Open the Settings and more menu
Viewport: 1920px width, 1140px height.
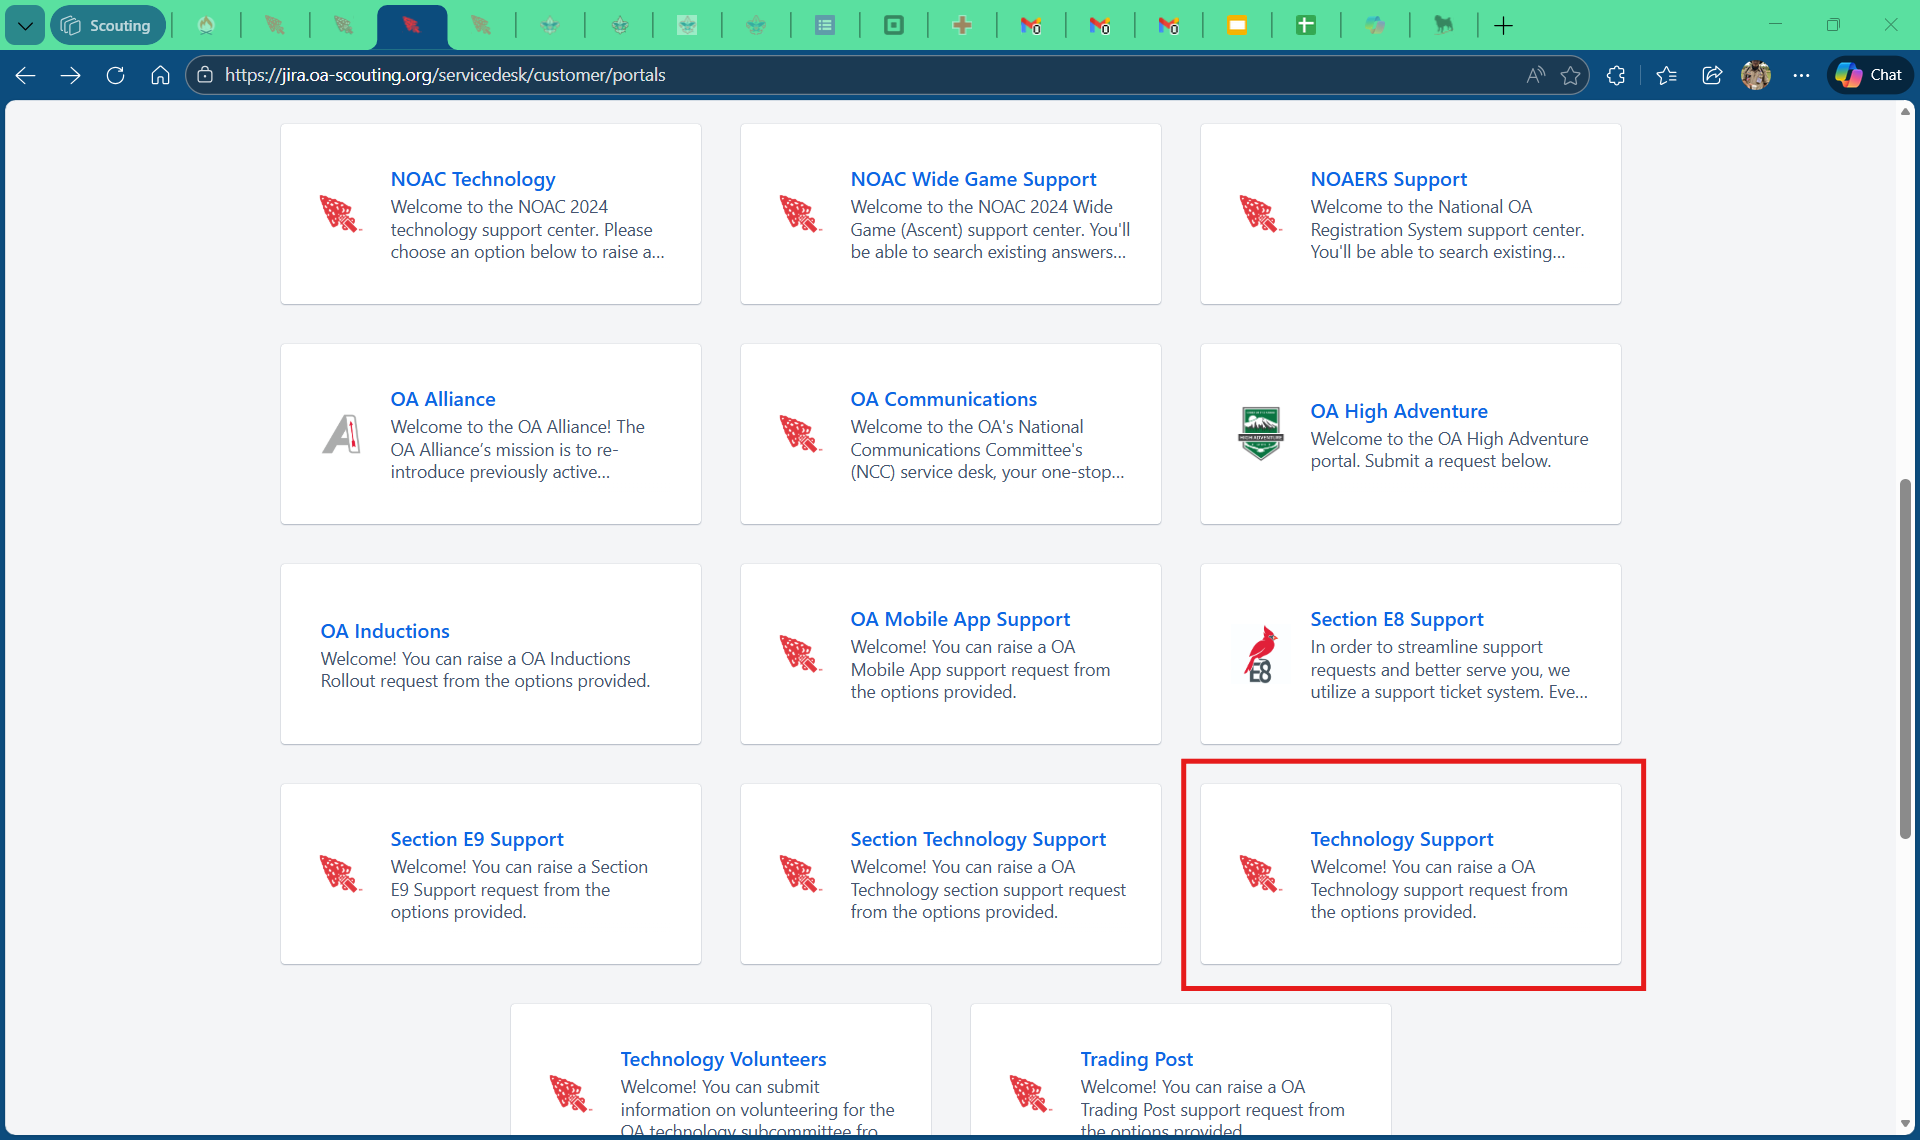[x=1801, y=75]
